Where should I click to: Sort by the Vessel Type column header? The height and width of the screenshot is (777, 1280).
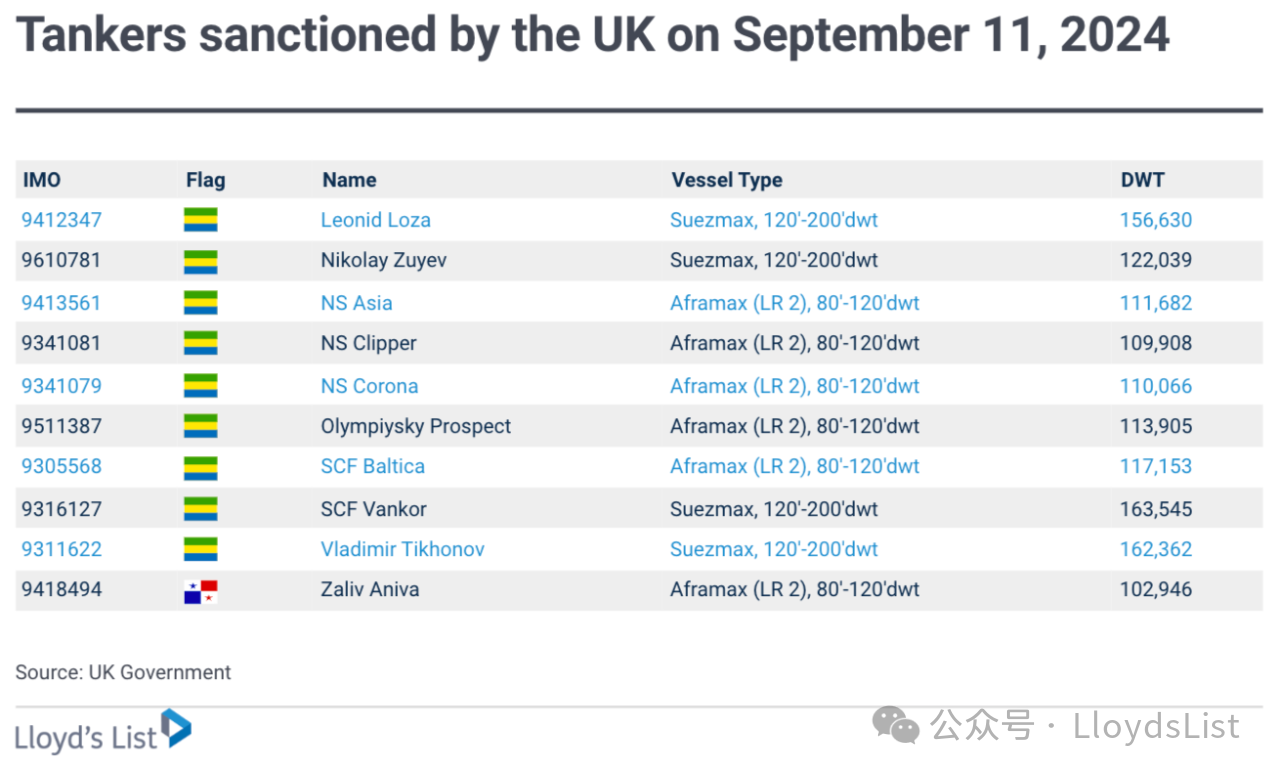pyautogui.click(x=727, y=180)
